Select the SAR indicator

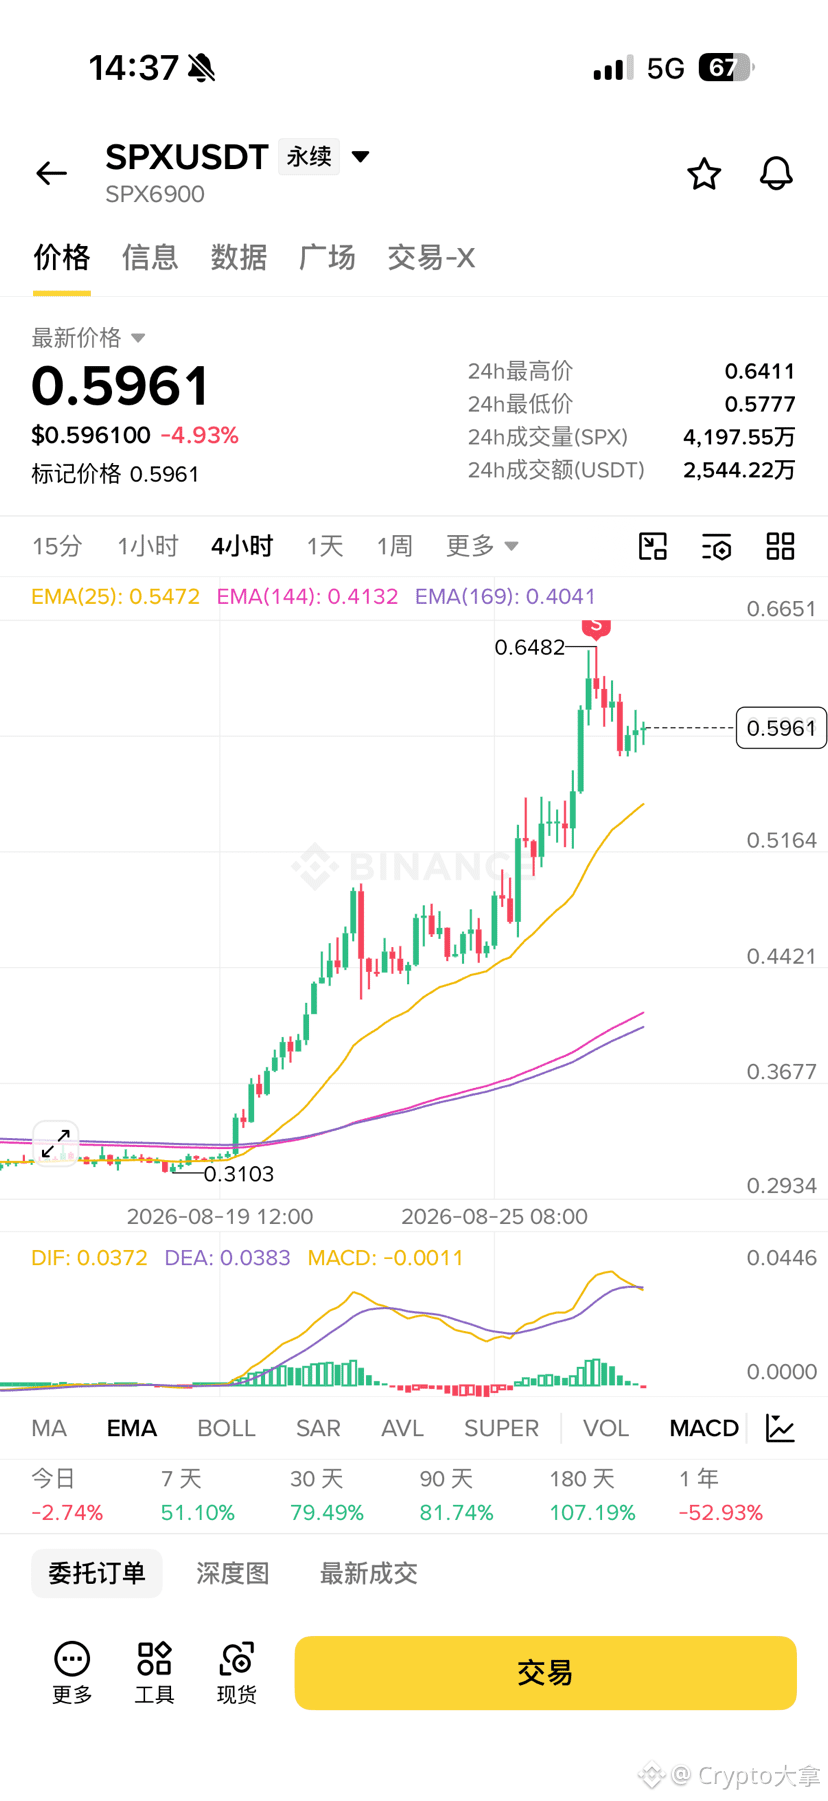coord(318,1428)
